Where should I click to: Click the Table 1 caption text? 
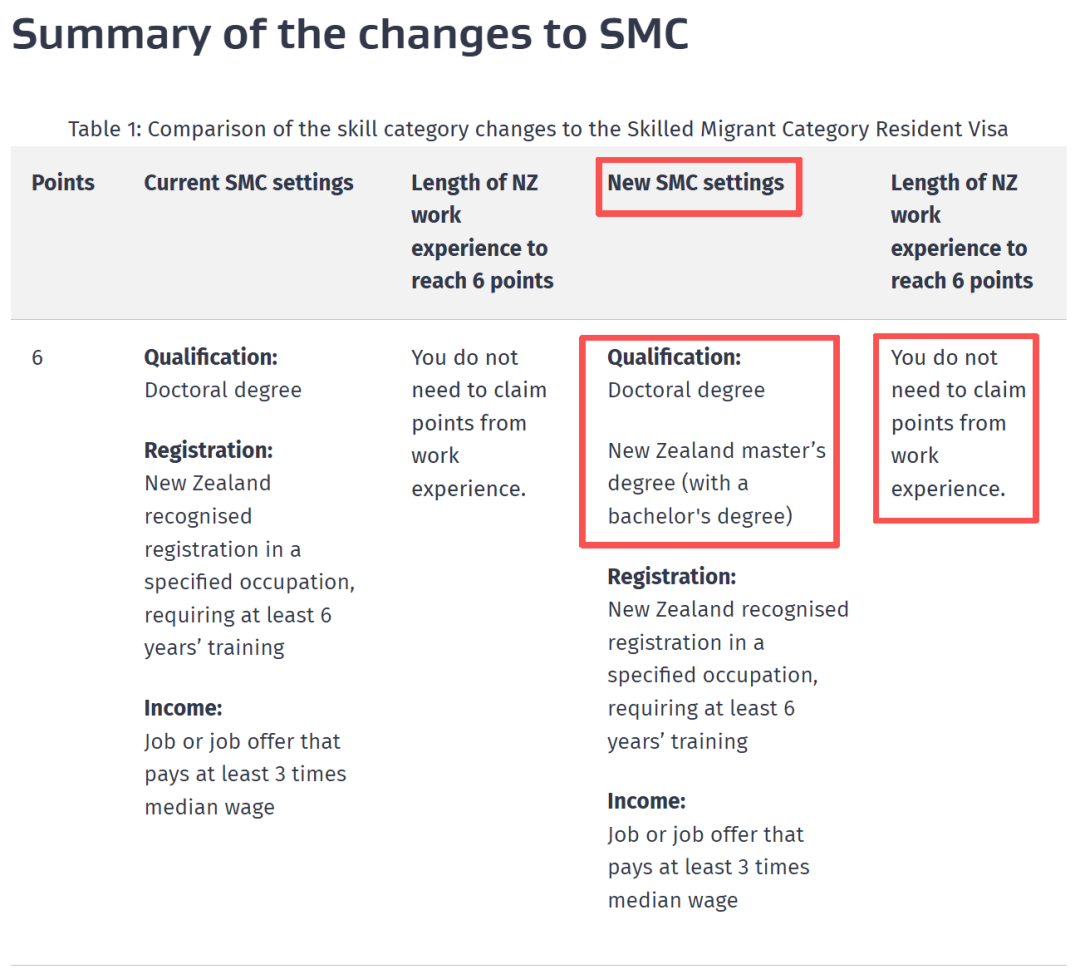click(x=538, y=129)
